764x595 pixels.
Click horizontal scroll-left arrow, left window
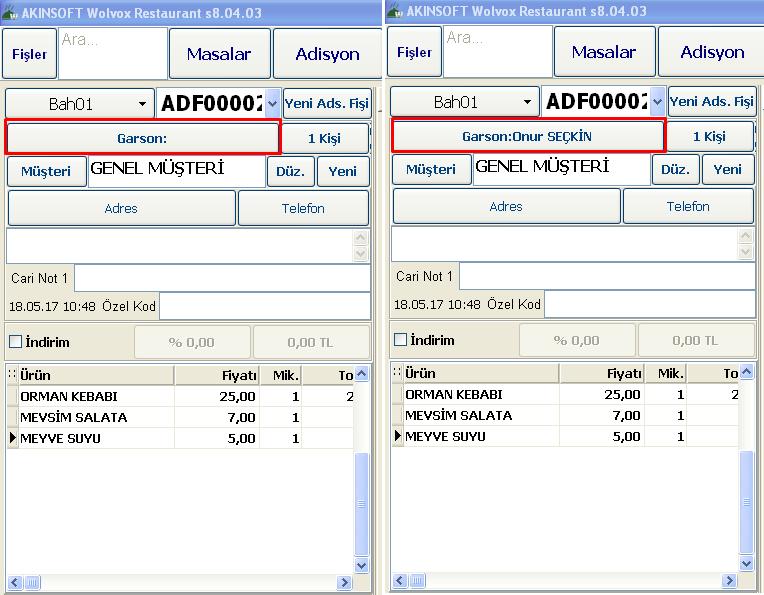(15, 582)
